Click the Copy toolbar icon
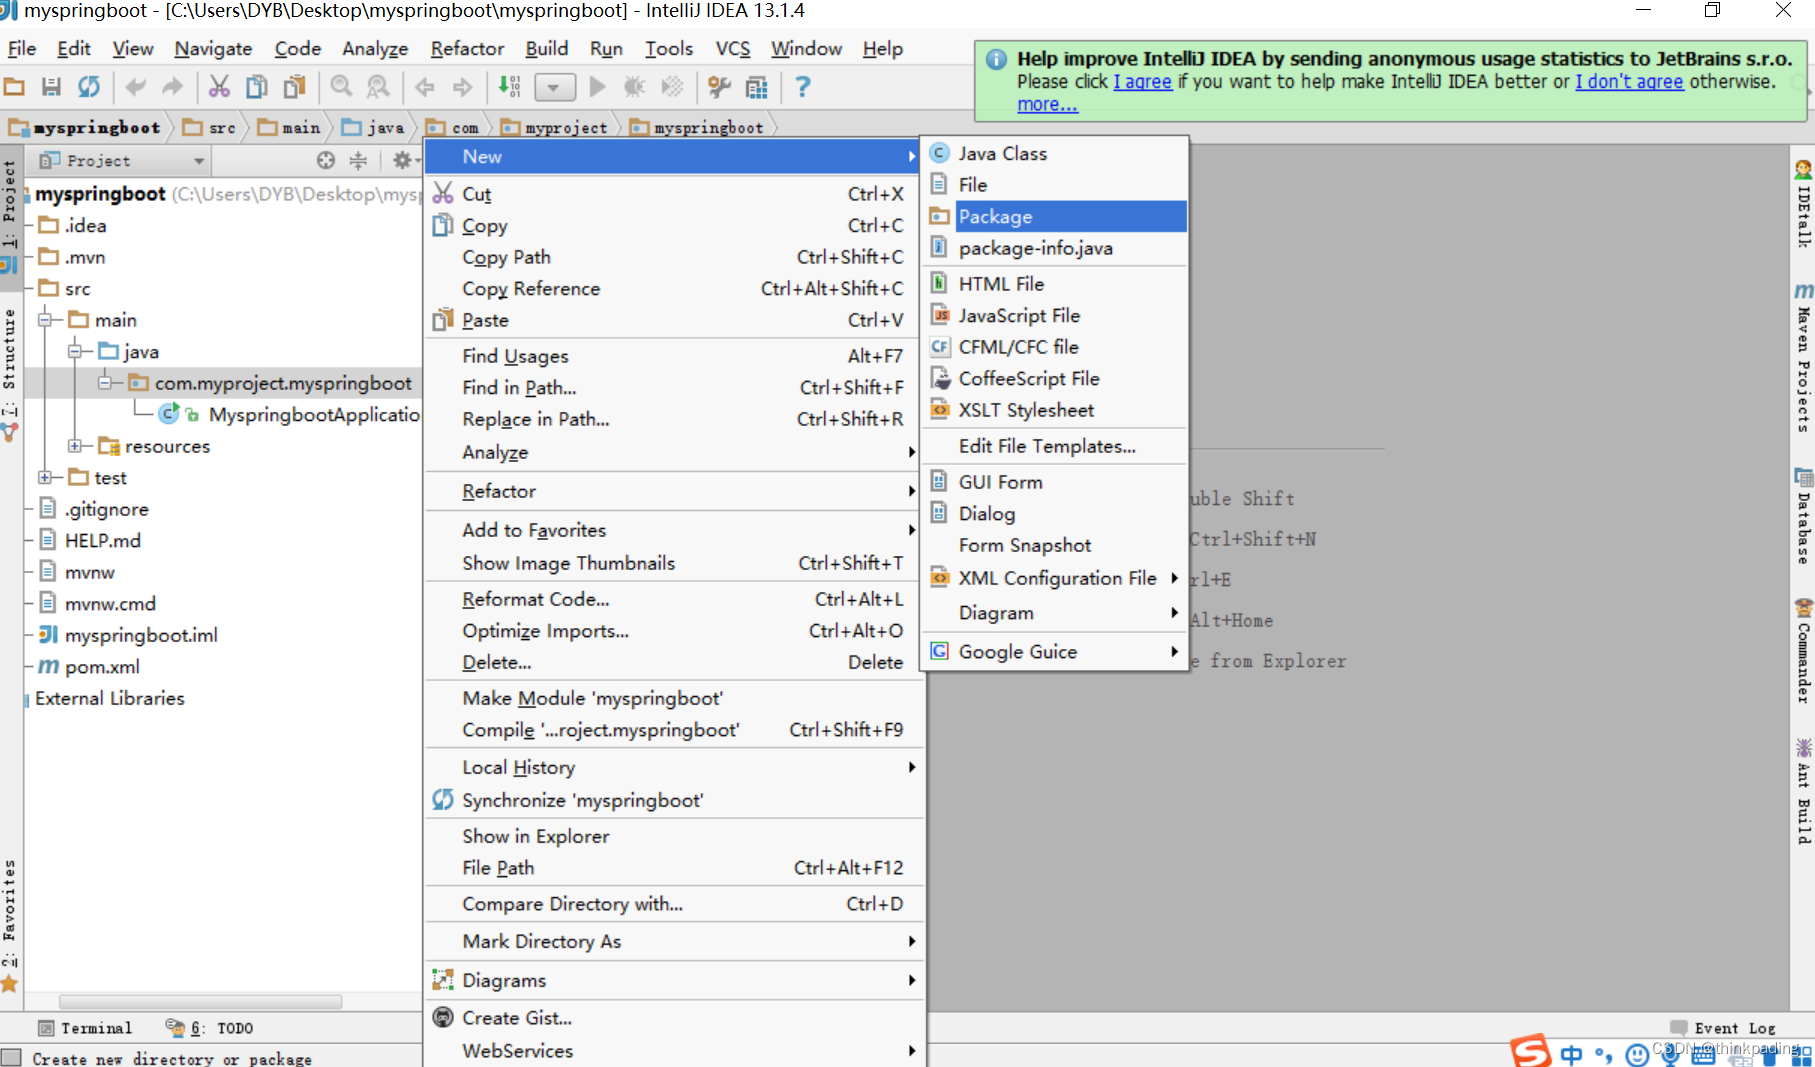The image size is (1815, 1067). click(x=257, y=87)
